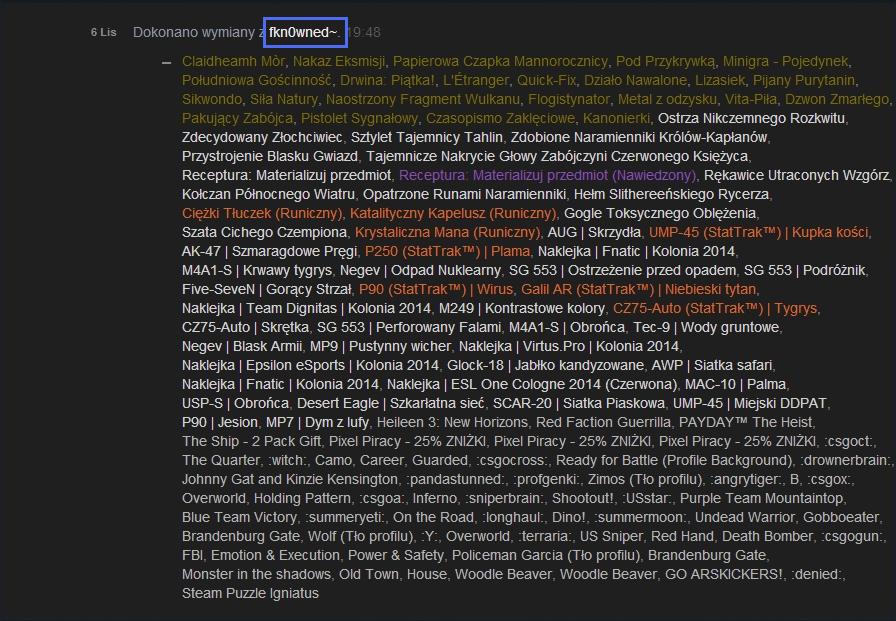Open UMP-45 (StatTrak™) | Kupka kości
The height and width of the screenshot is (621, 896).
pyautogui.click(x=759, y=232)
